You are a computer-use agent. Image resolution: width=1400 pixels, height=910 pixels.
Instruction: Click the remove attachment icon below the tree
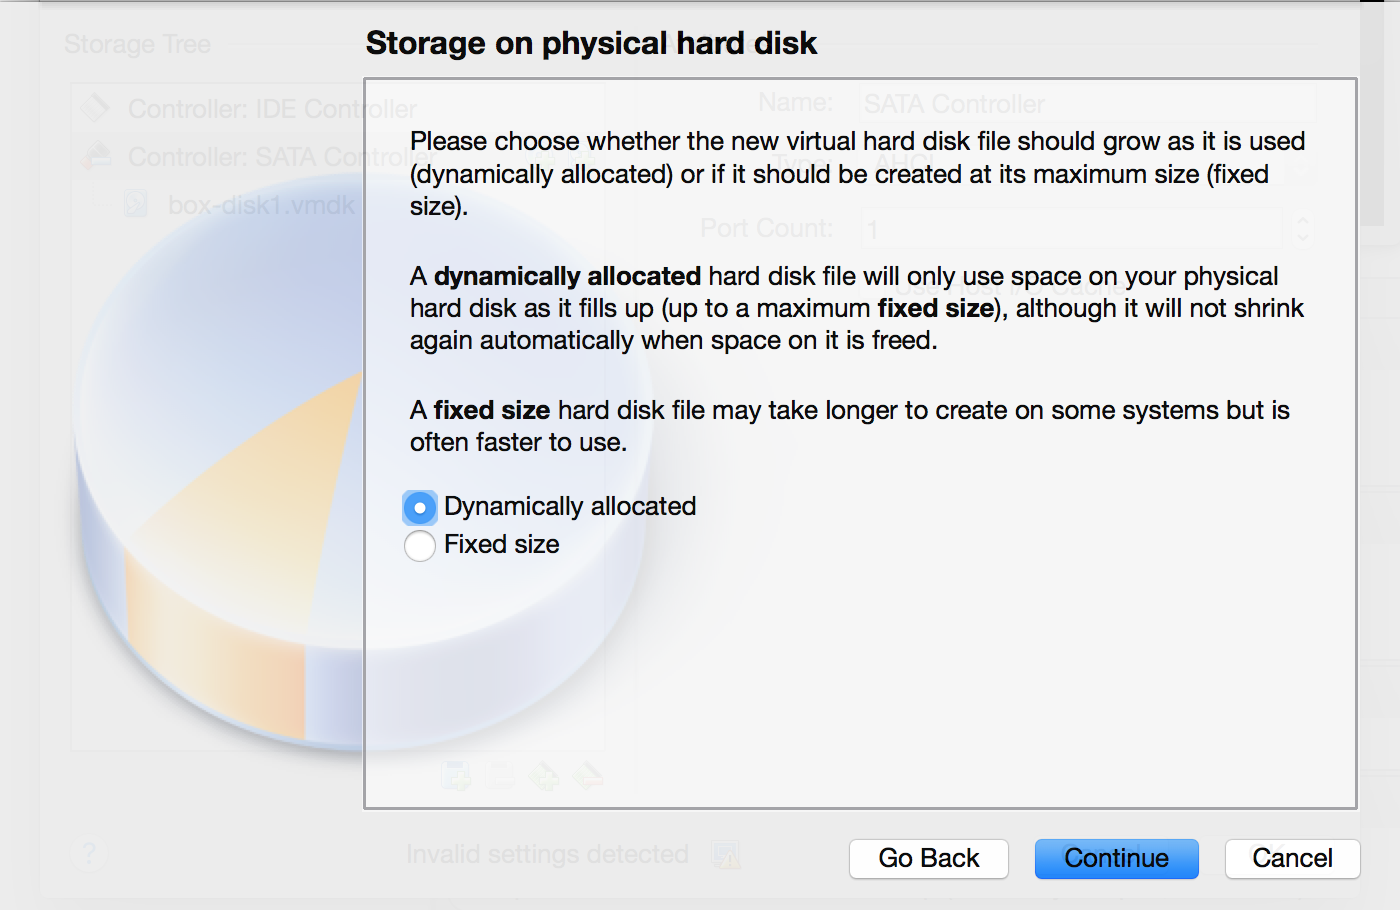point(589,775)
